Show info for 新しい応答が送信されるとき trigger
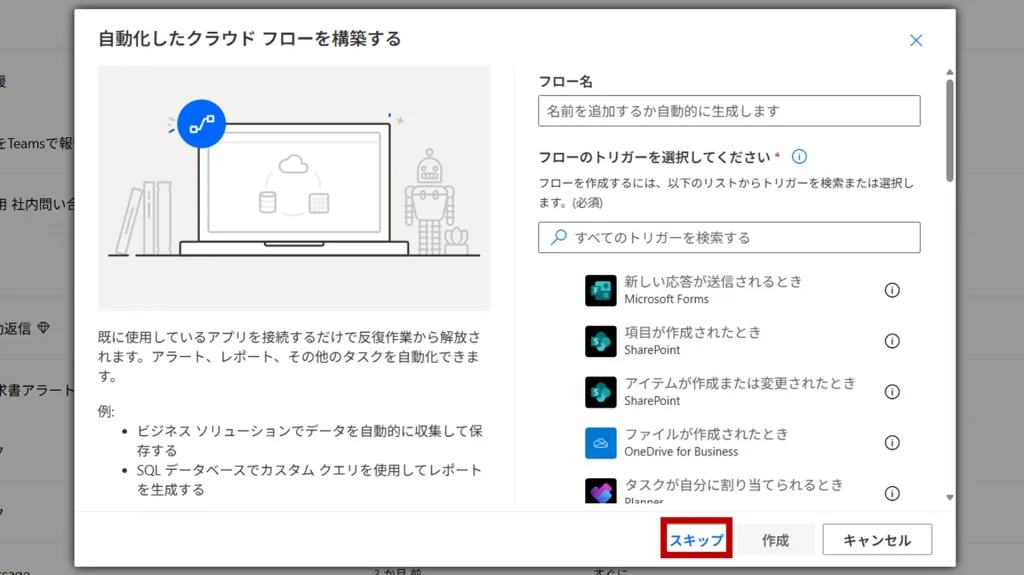 coord(892,290)
